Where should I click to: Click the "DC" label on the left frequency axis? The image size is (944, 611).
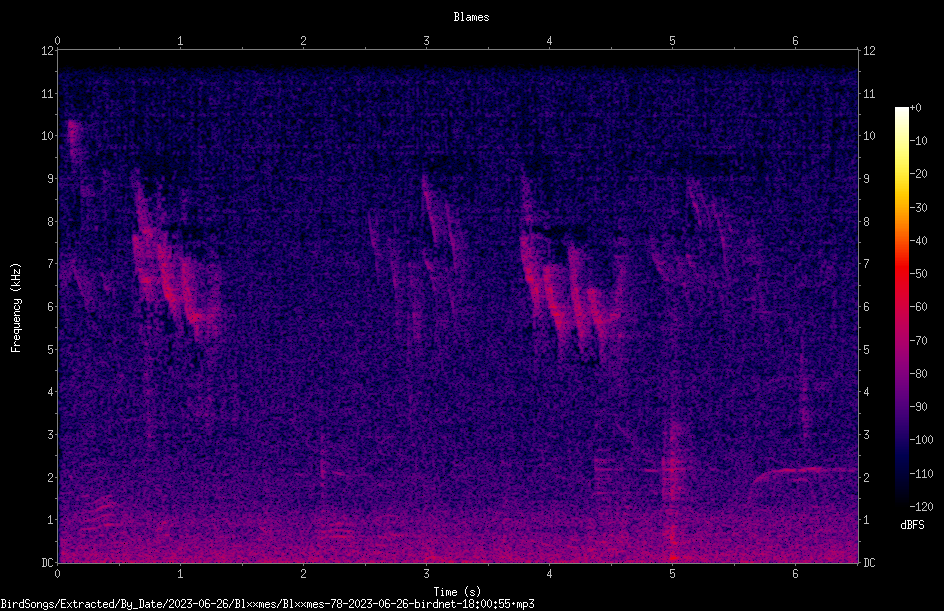click(x=48, y=563)
